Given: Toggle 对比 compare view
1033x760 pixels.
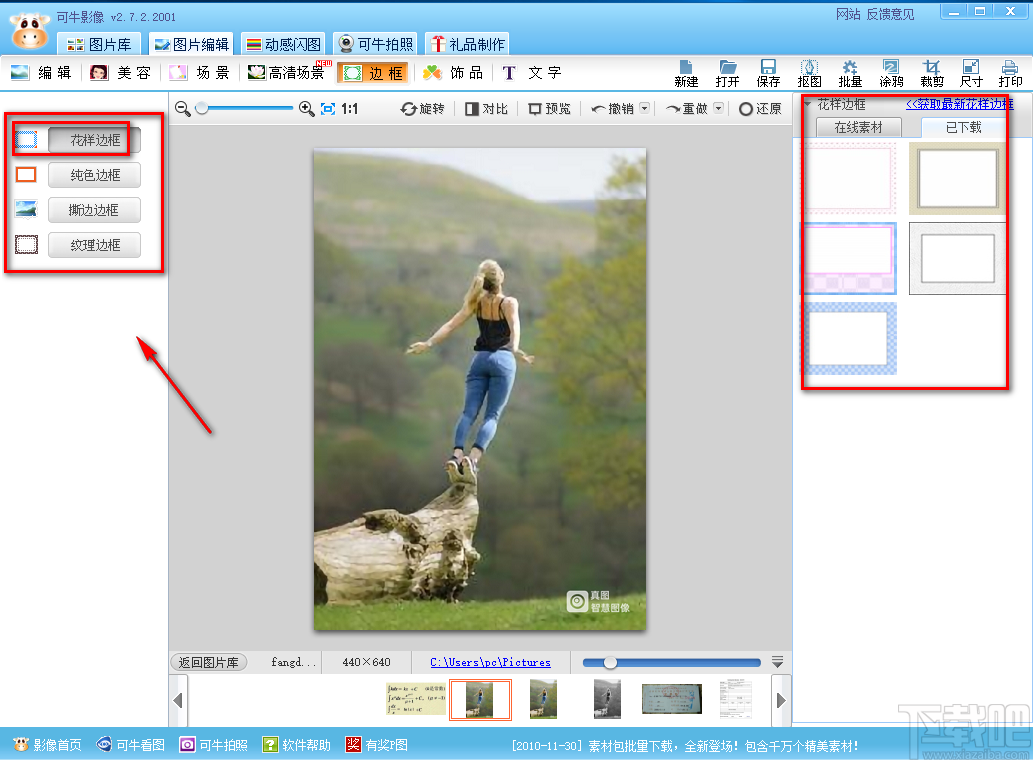Looking at the screenshot, I should (x=486, y=109).
